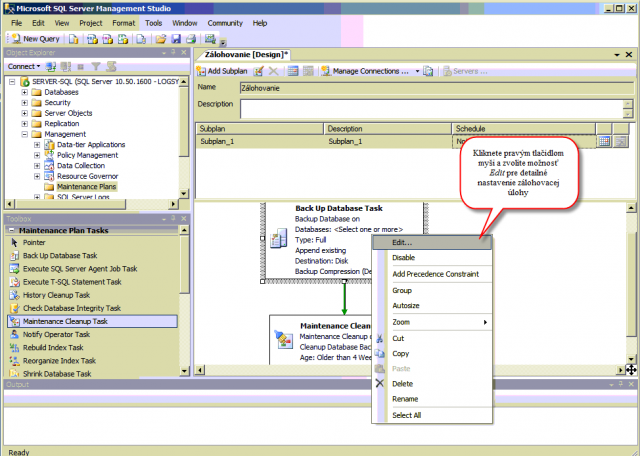
Task: Click the Object Explorer filter funnel icon
Action: (x=96, y=66)
